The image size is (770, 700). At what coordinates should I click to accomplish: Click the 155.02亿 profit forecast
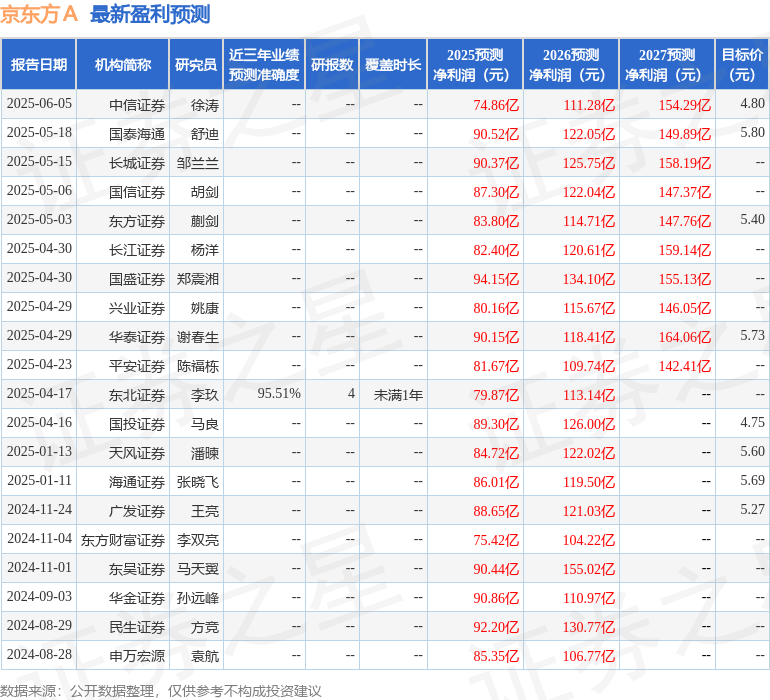click(589, 569)
